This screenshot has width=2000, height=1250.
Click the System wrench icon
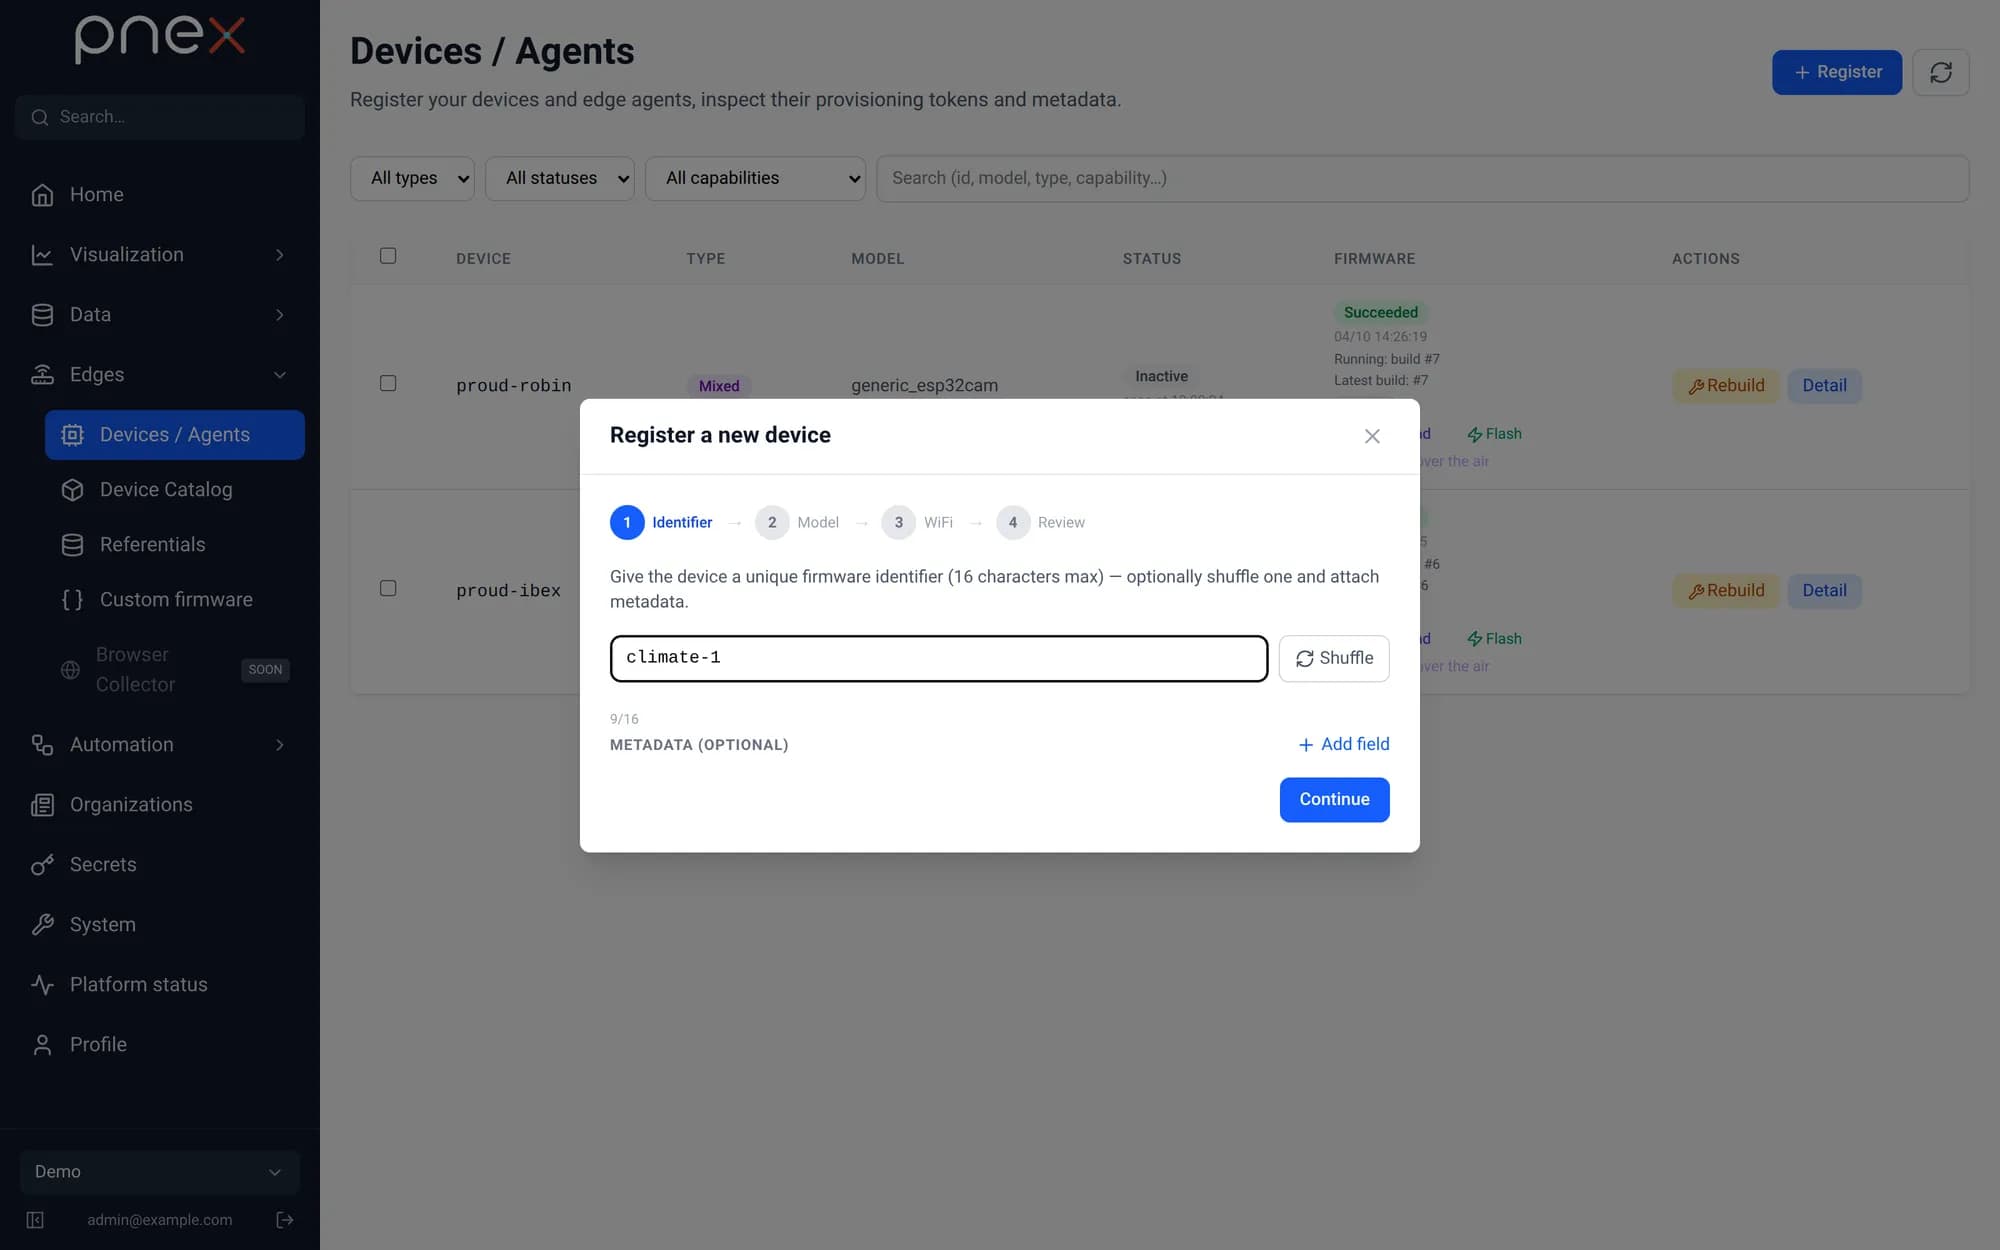[x=42, y=925]
